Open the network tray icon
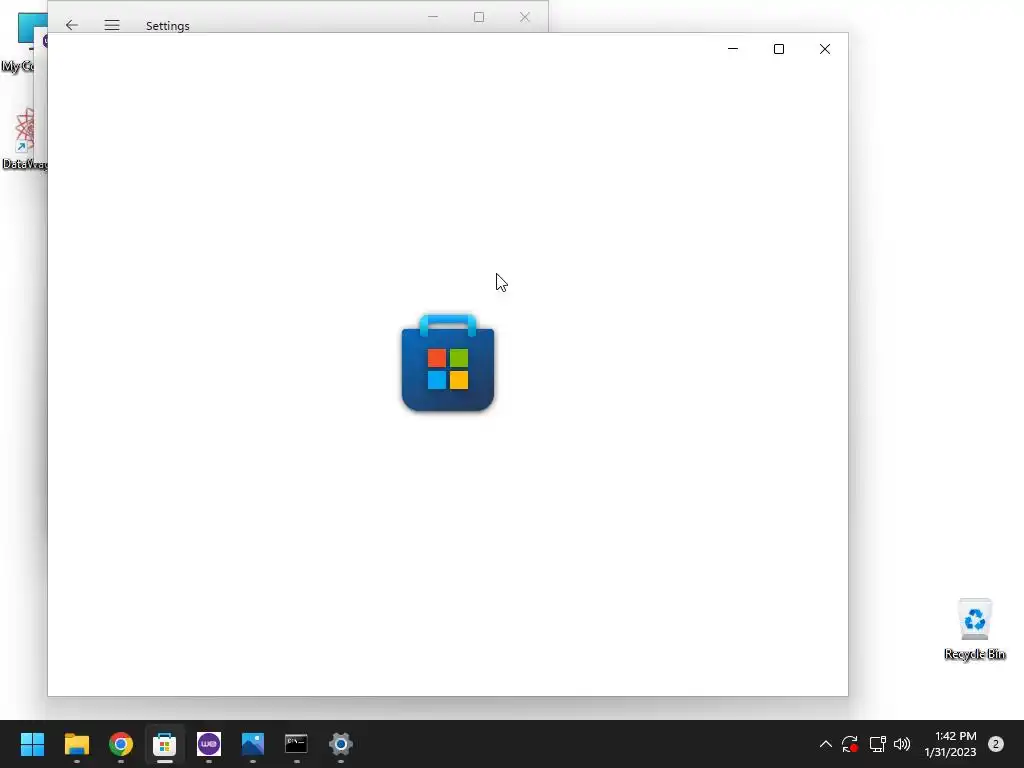The width and height of the screenshot is (1024, 768). pyautogui.click(x=877, y=744)
